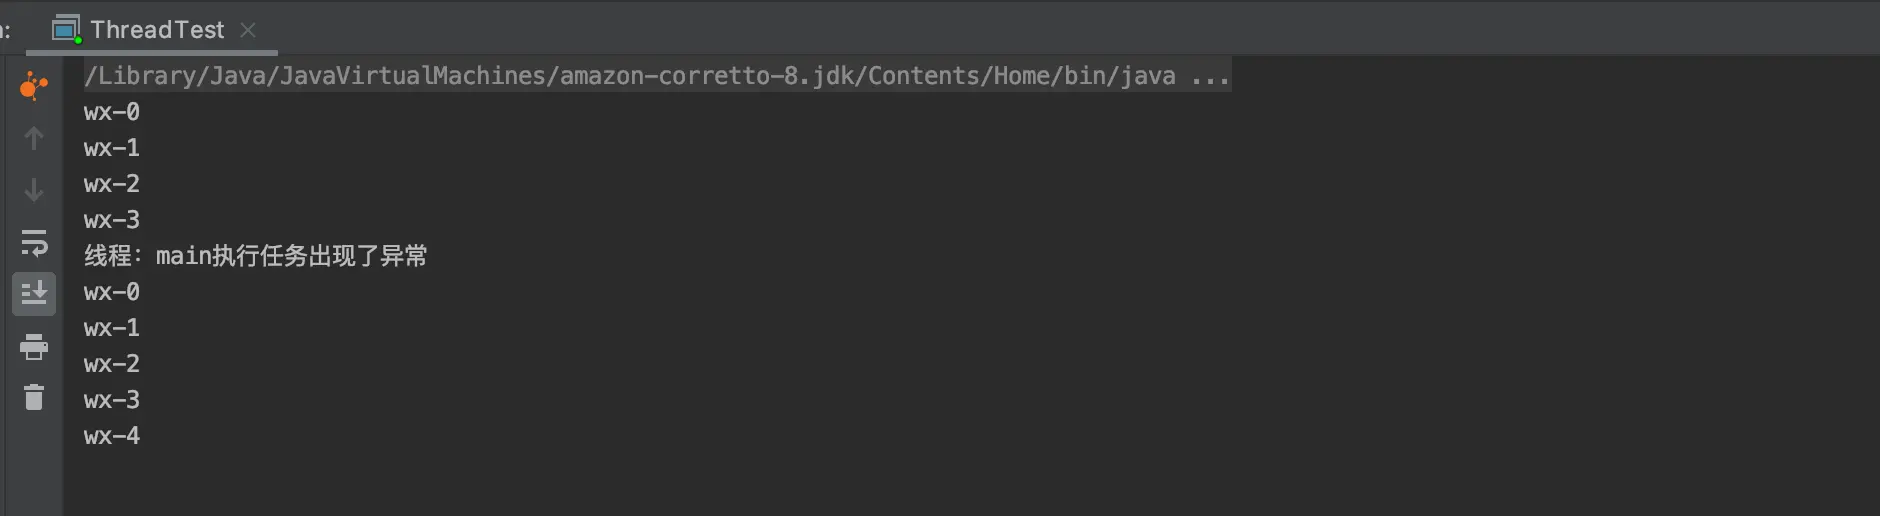Click wx-0 line directly below the java command
Viewport: 1880px width, 516px height.
(x=112, y=112)
